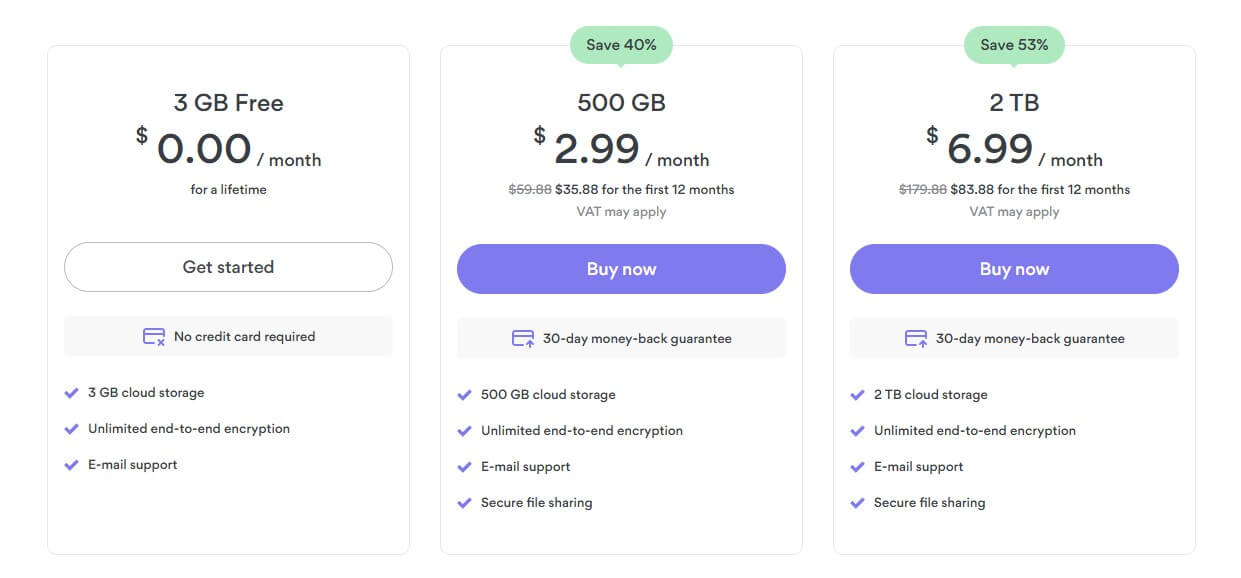Click "VAT may apply" under 500 GB pricing
The height and width of the screenshot is (578, 1241).
[x=621, y=211]
